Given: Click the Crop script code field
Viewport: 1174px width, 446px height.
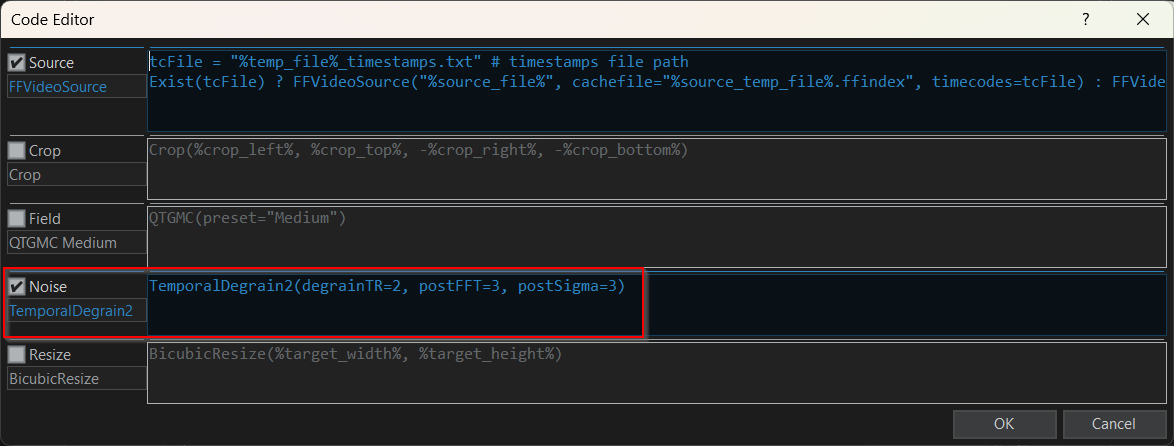Looking at the screenshot, I should [657, 168].
